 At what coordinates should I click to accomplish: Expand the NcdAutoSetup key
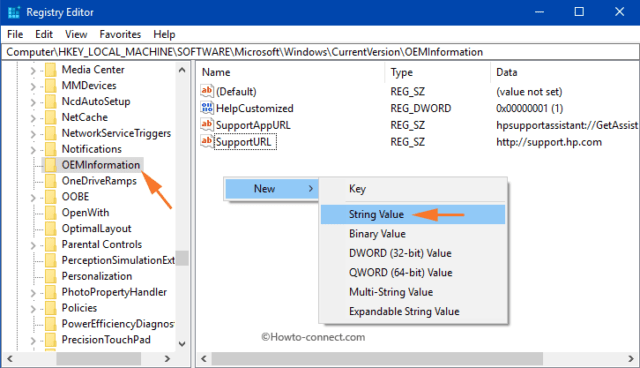pos(33,102)
